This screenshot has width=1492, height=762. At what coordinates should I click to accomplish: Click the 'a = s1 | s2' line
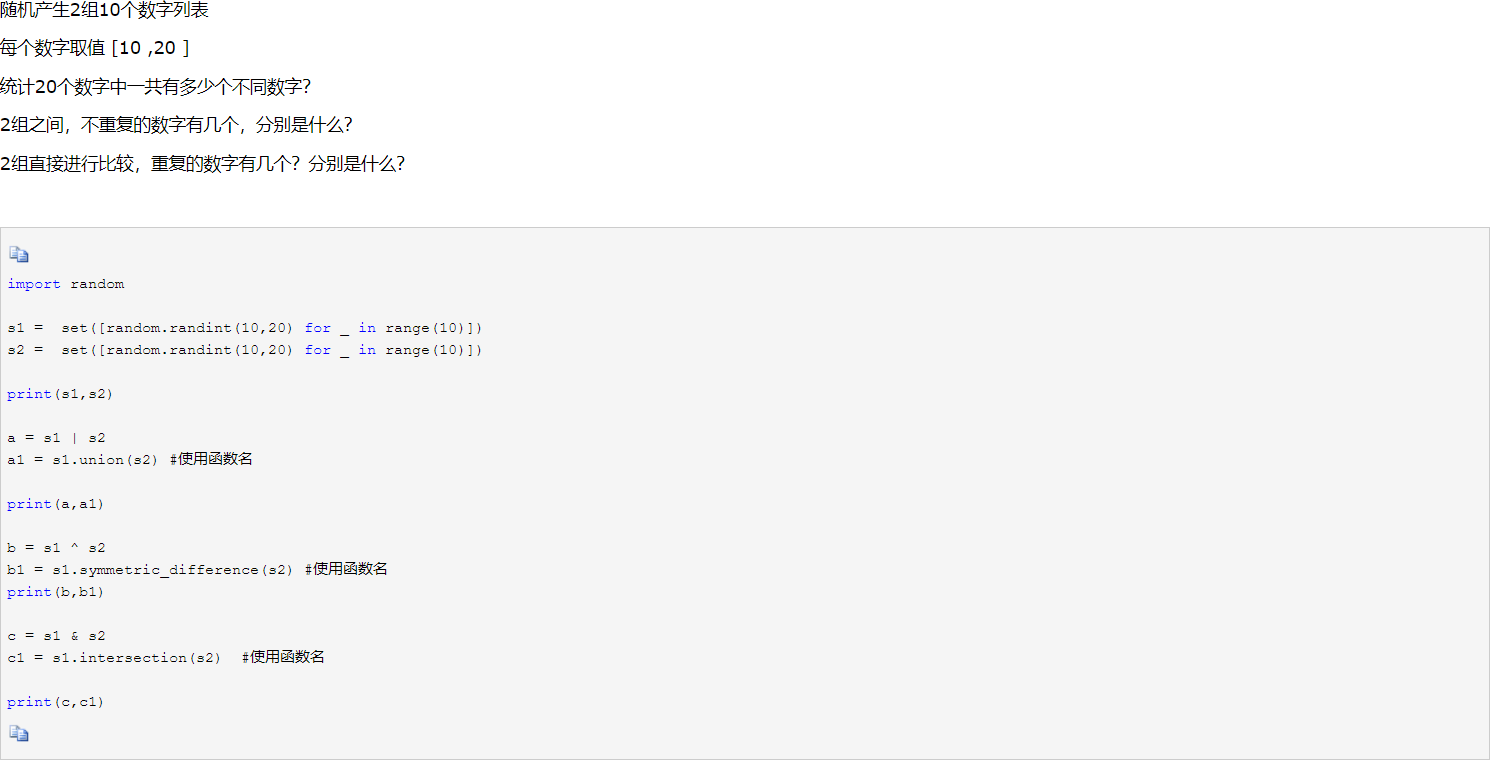(56, 438)
